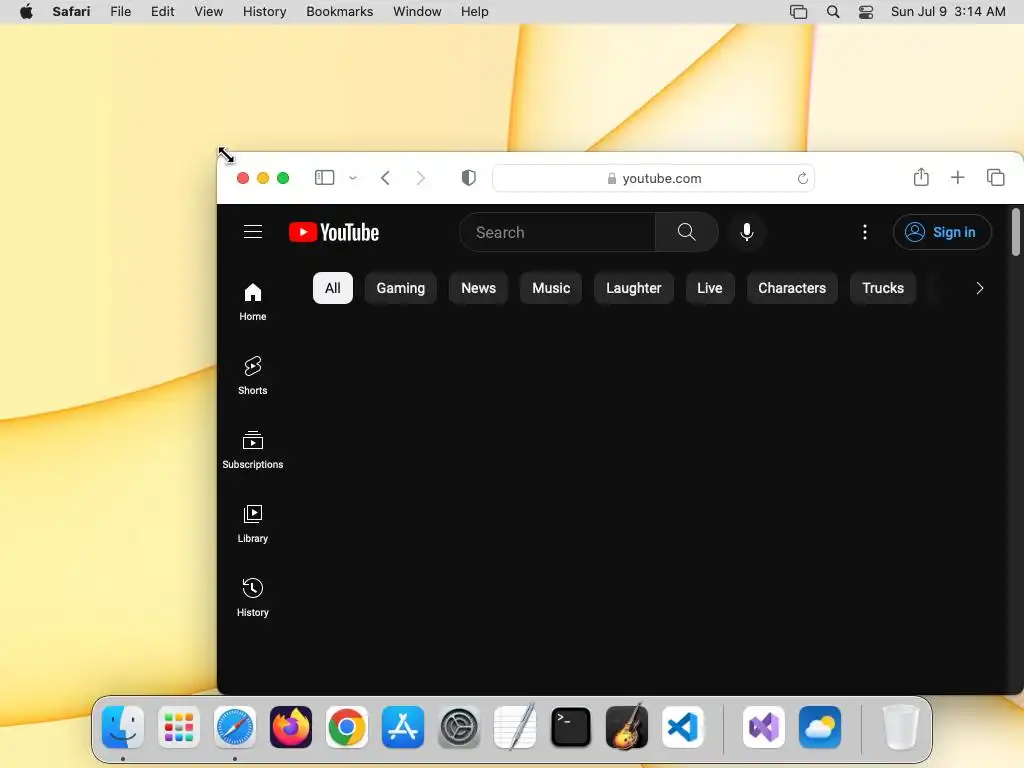Close the Safari window with the red button

point(243,178)
